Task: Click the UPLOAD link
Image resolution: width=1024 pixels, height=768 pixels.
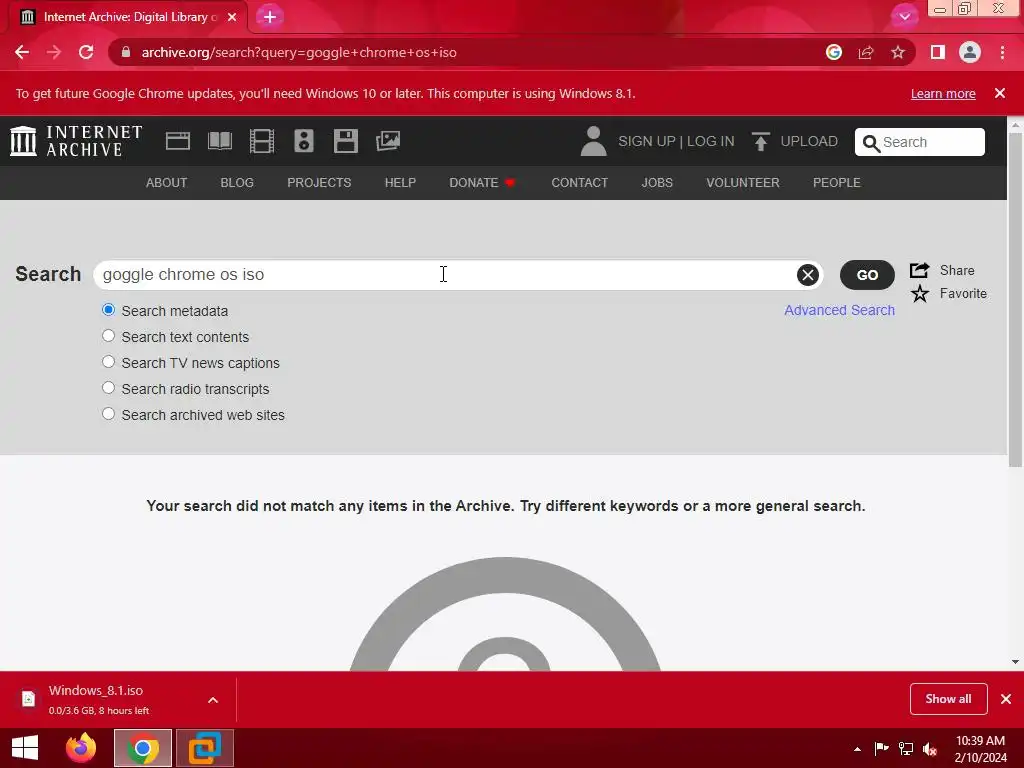Action: [809, 141]
